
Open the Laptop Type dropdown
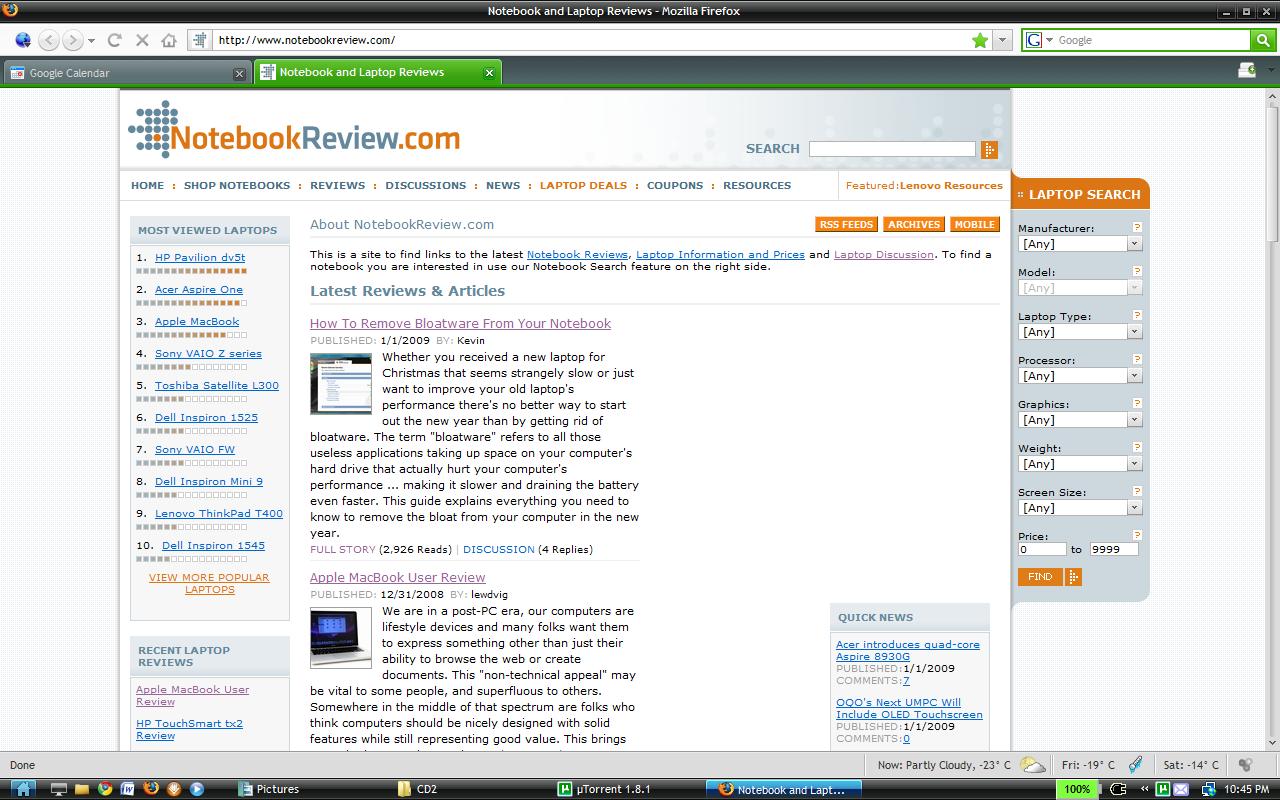pos(1080,332)
